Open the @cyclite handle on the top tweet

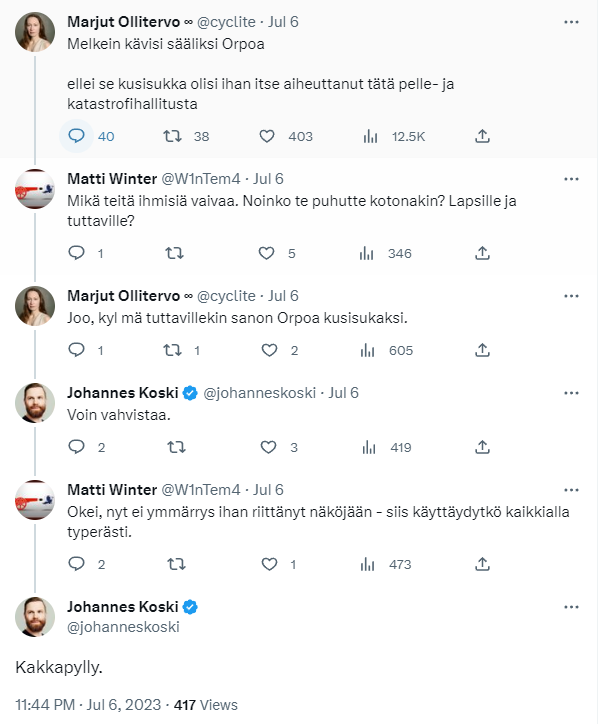coord(226,22)
